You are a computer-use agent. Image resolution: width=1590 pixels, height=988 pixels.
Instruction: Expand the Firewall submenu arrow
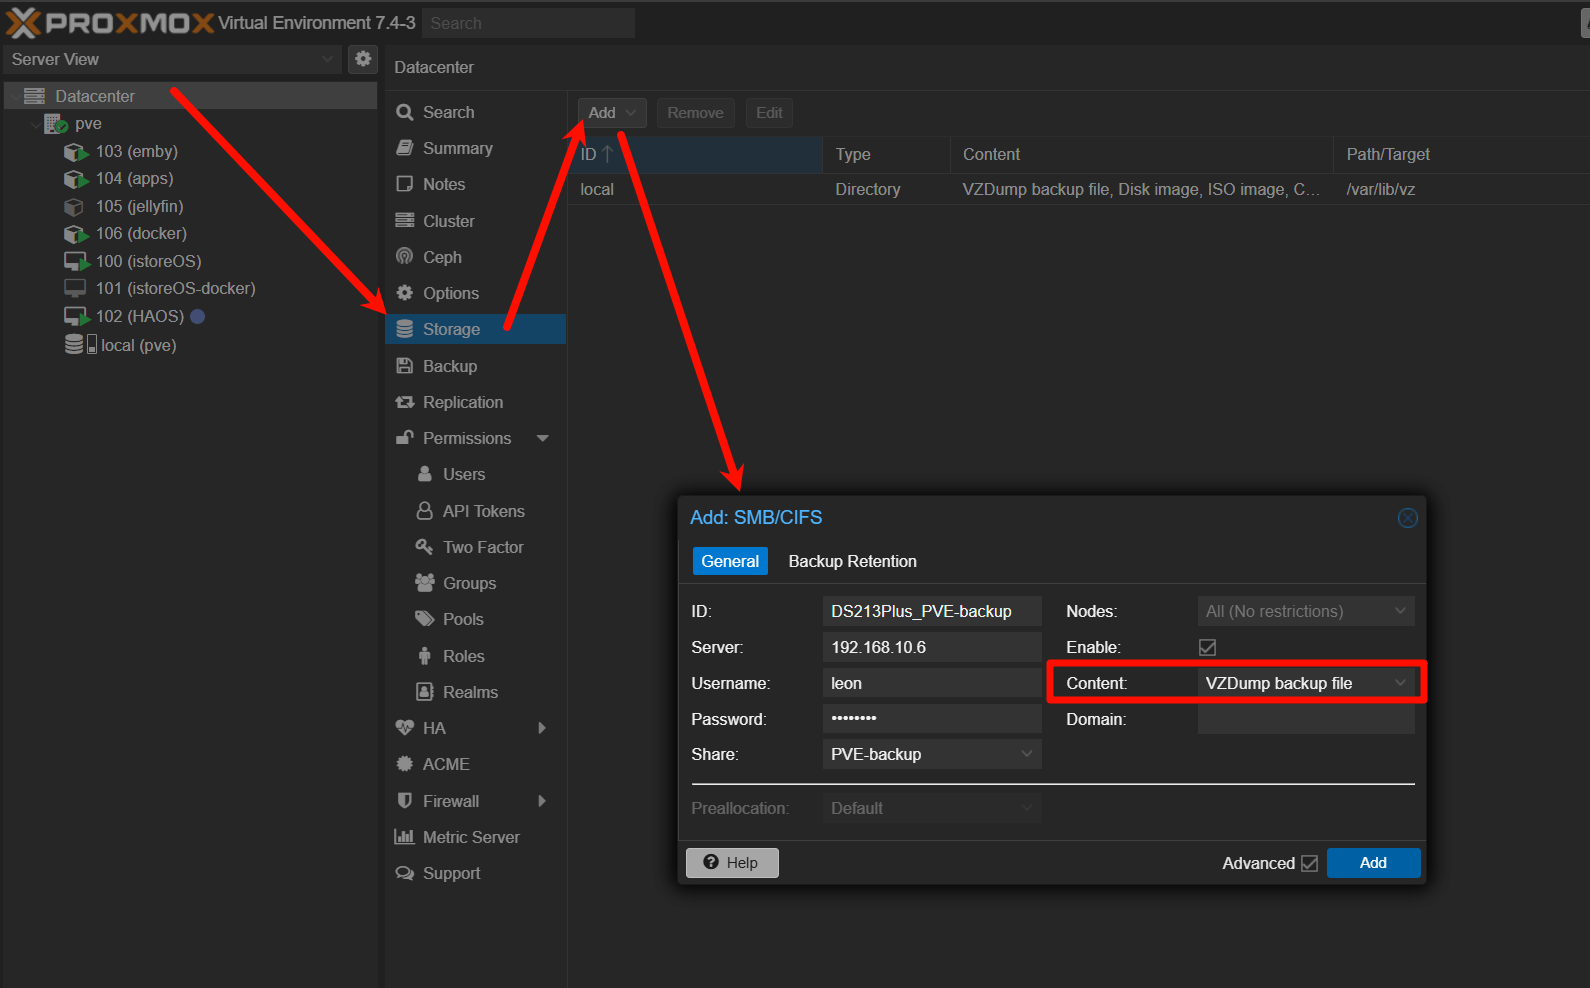543,801
